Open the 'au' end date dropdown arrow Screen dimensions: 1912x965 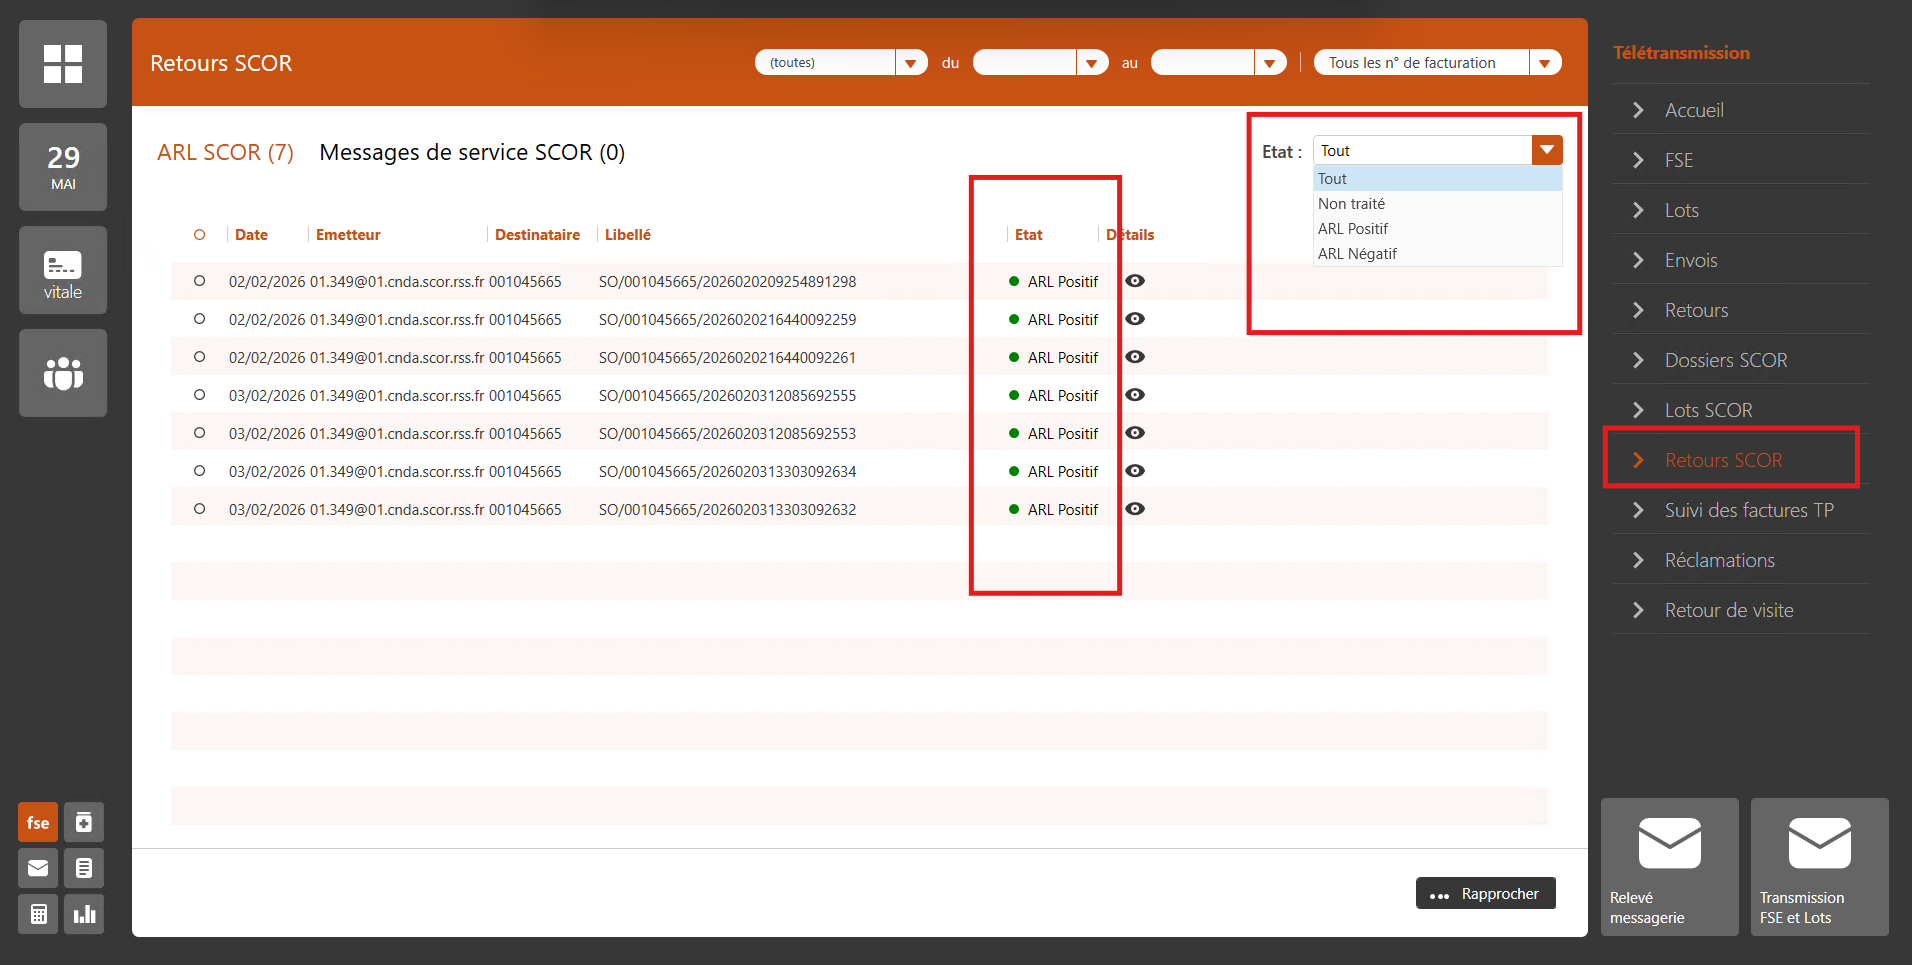(1269, 63)
